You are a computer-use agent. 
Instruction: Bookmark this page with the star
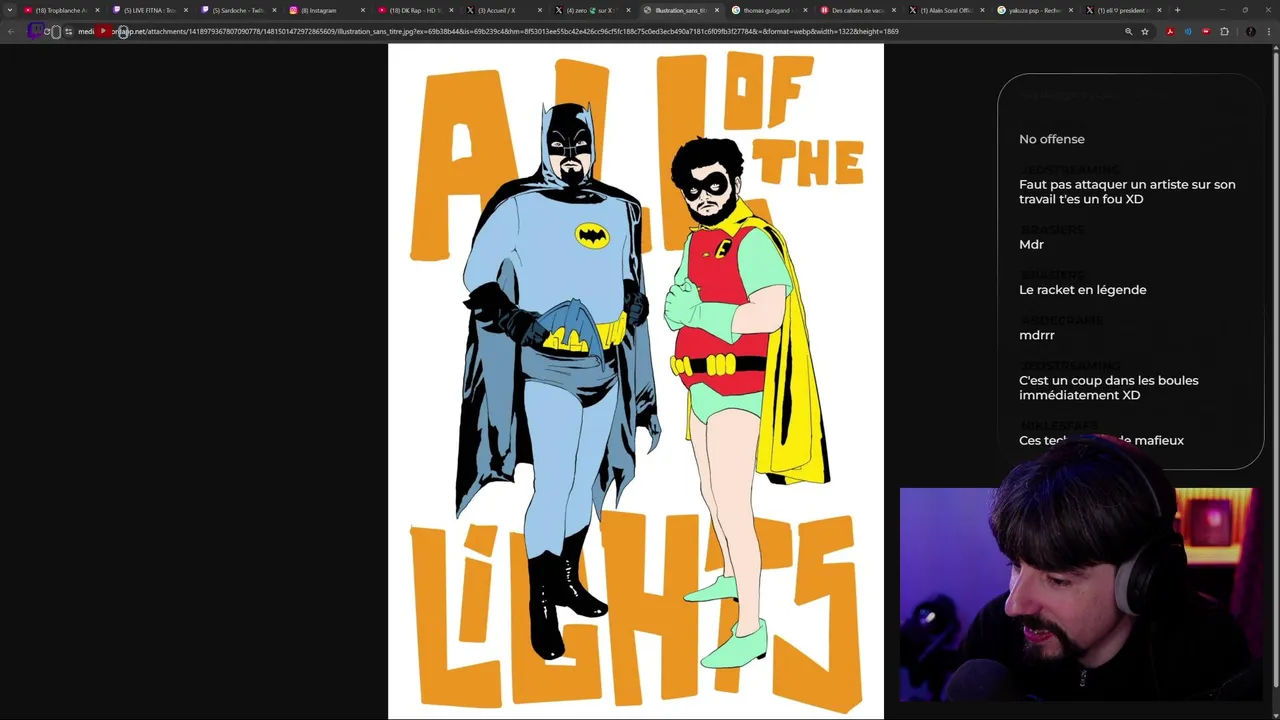click(x=1145, y=31)
